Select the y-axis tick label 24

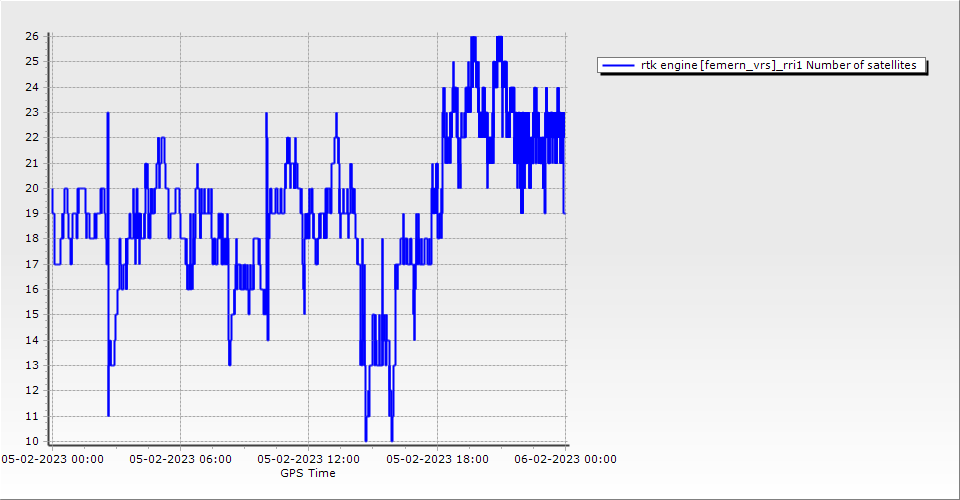point(32,87)
